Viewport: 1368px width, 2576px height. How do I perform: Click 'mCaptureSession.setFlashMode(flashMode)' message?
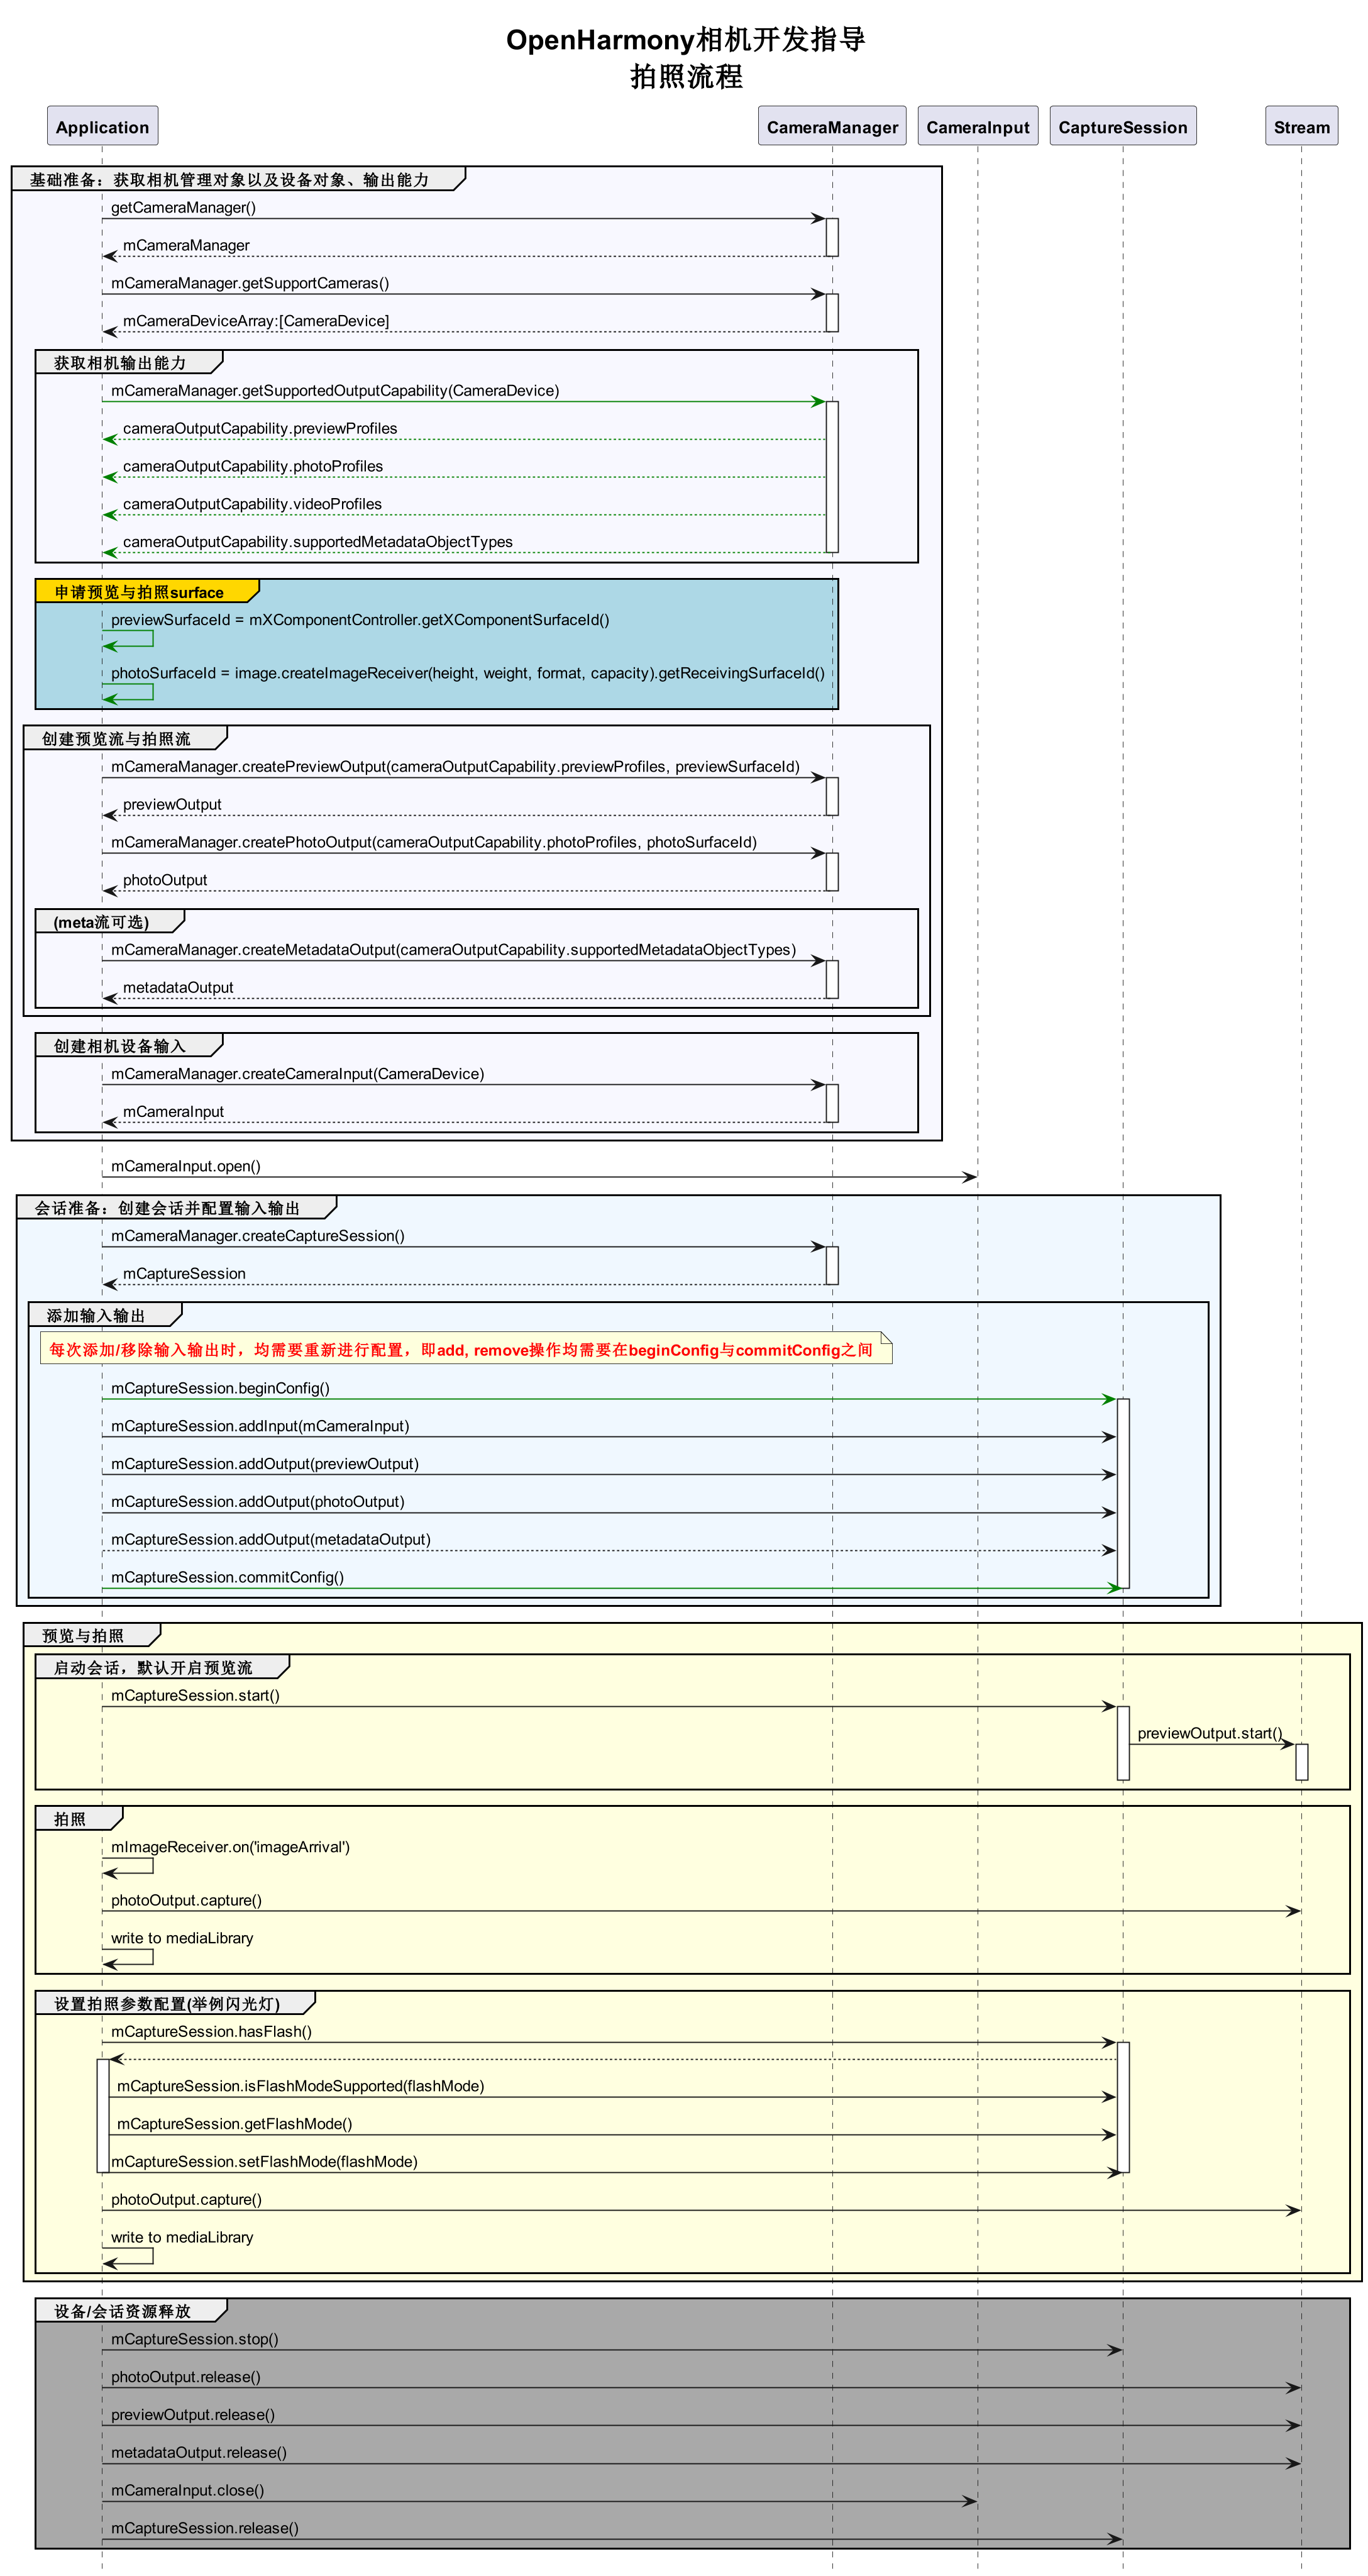[x=264, y=2163]
